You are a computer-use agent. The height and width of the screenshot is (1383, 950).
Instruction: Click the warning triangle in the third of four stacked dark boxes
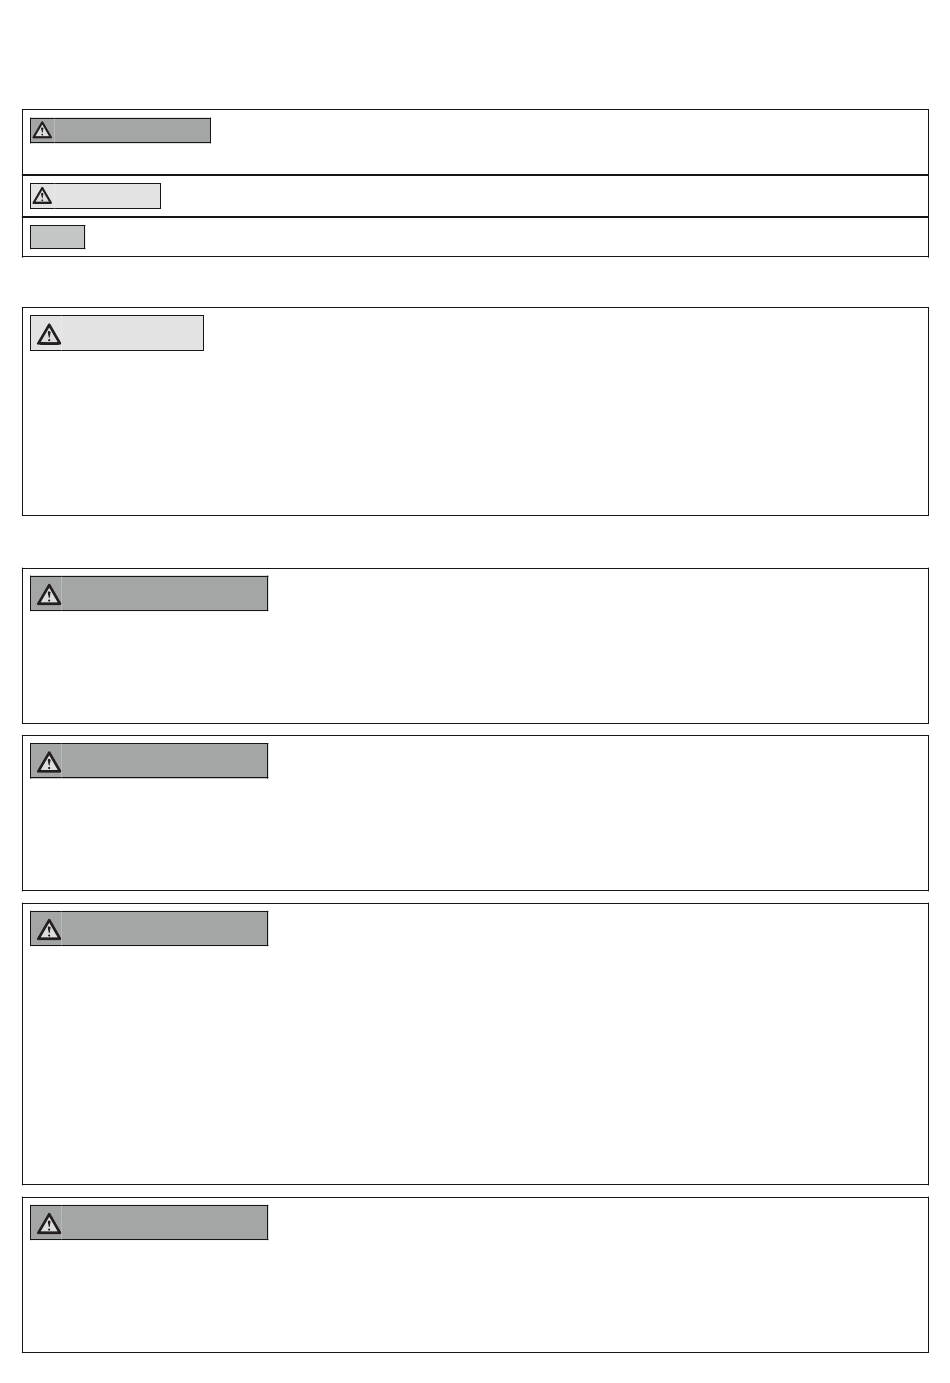pos(48,929)
